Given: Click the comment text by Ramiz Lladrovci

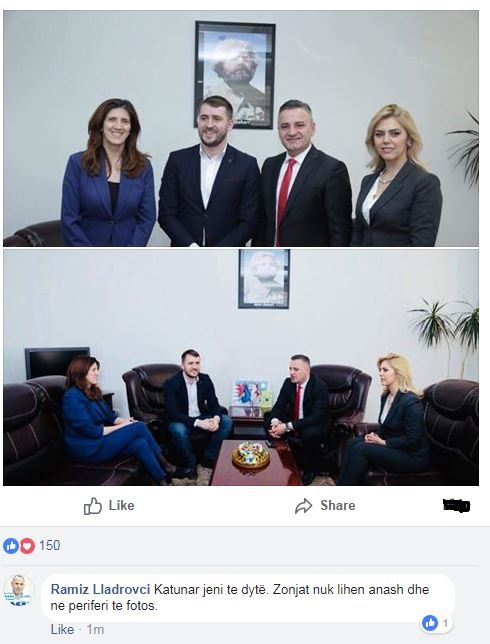Looking at the screenshot, I should [240, 597].
